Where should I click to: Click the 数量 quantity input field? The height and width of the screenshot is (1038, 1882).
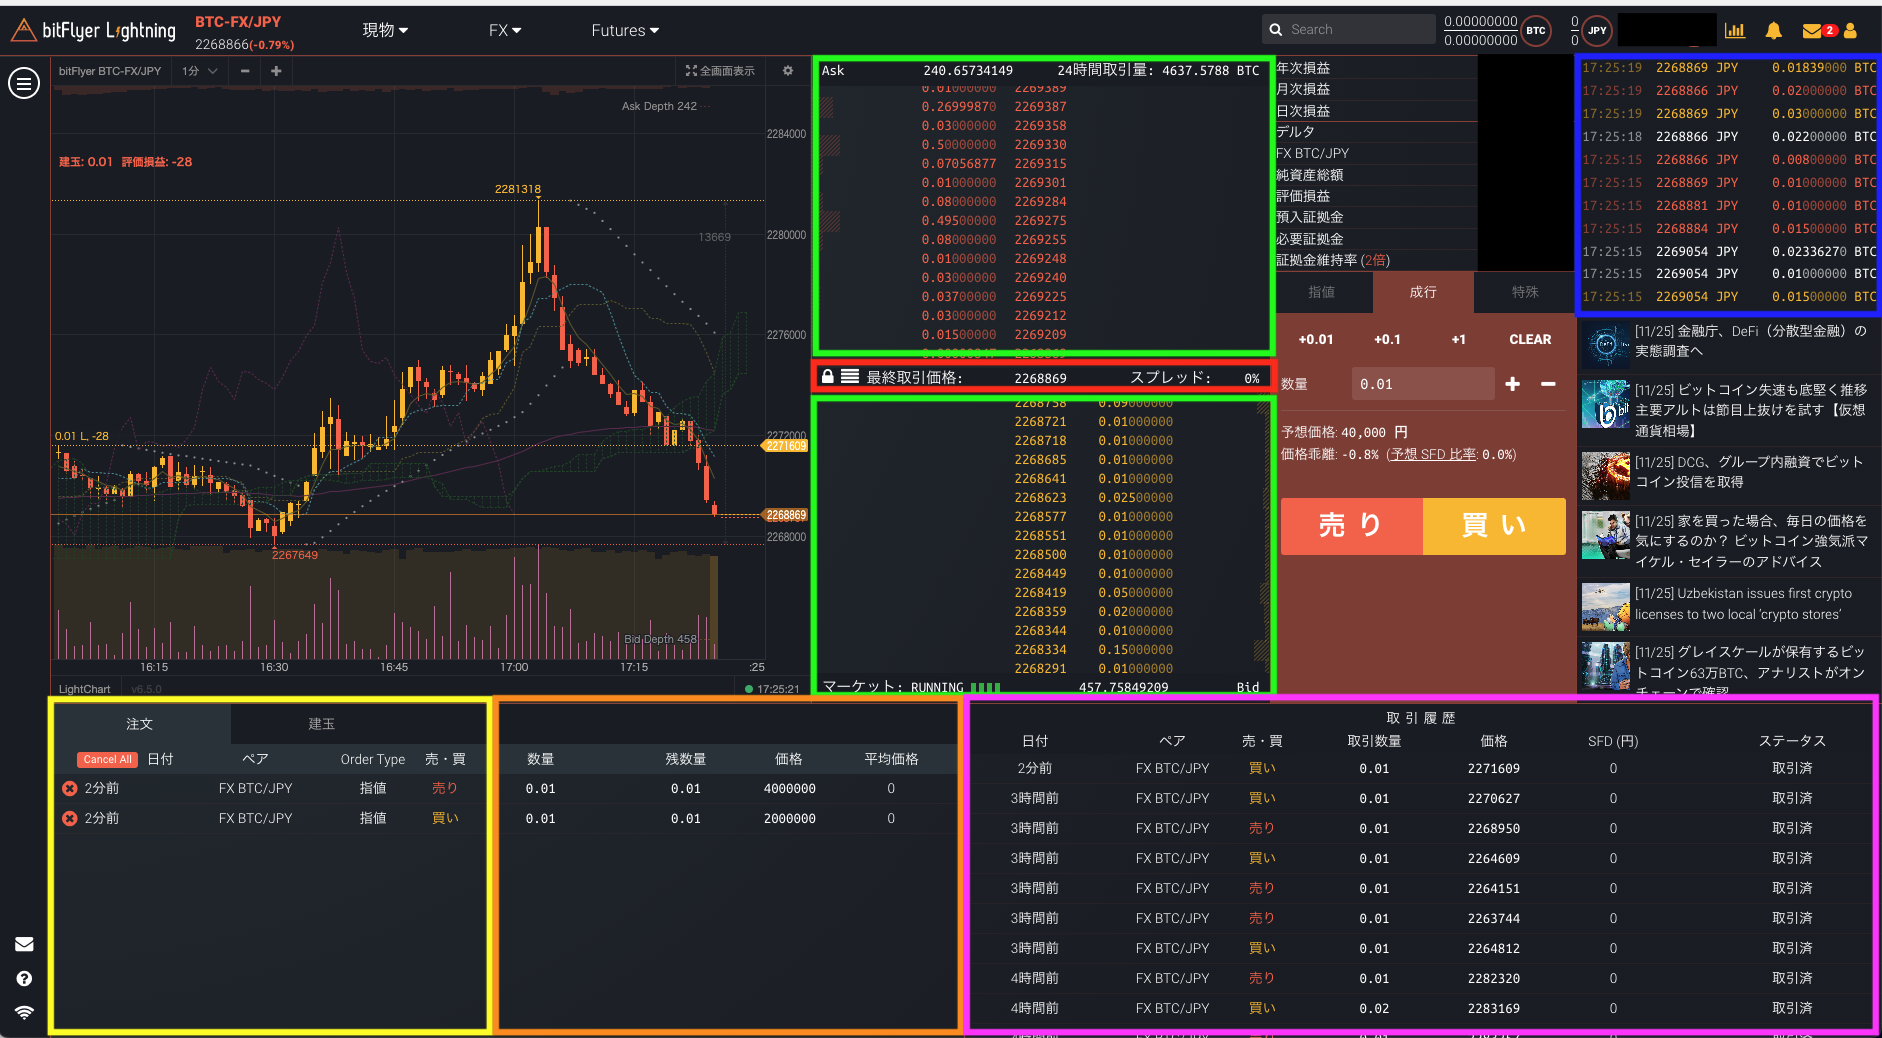point(1422,384)
